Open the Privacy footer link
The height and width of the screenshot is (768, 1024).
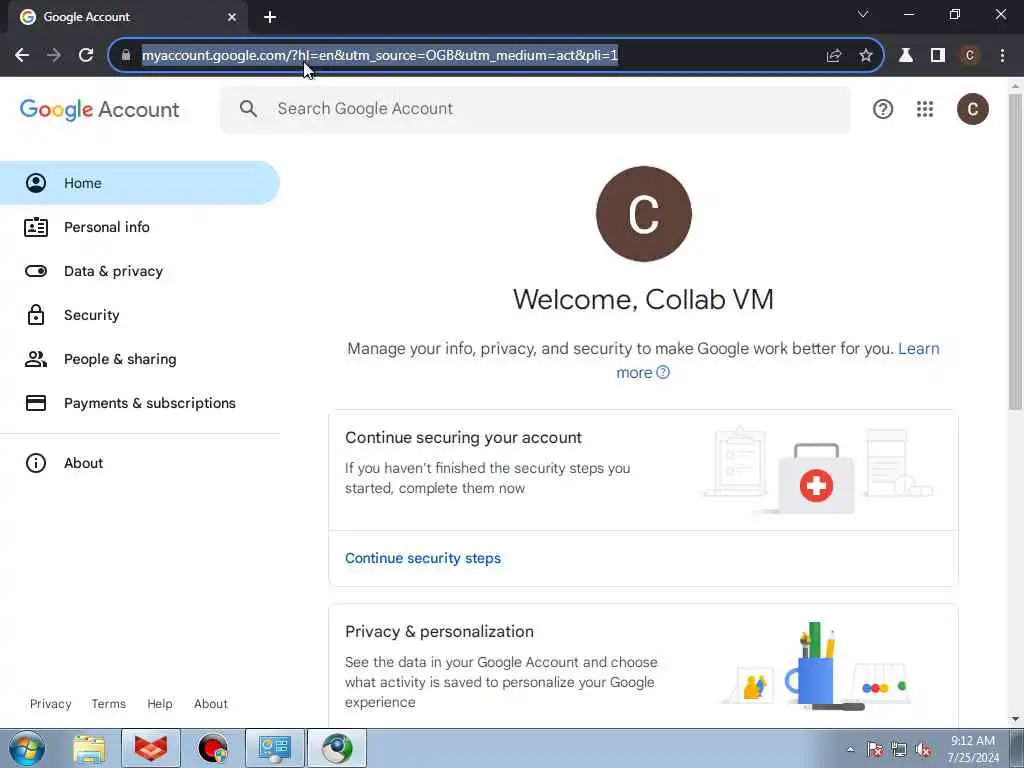[50, 704]
